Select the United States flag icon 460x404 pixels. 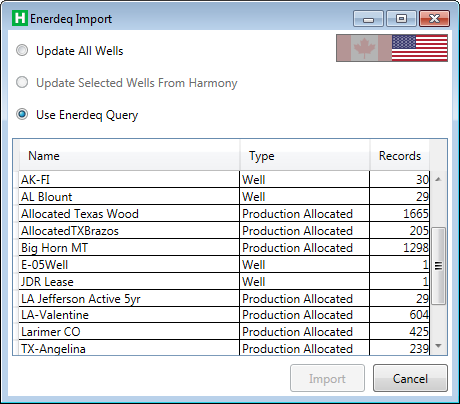(x=420, y=48)
